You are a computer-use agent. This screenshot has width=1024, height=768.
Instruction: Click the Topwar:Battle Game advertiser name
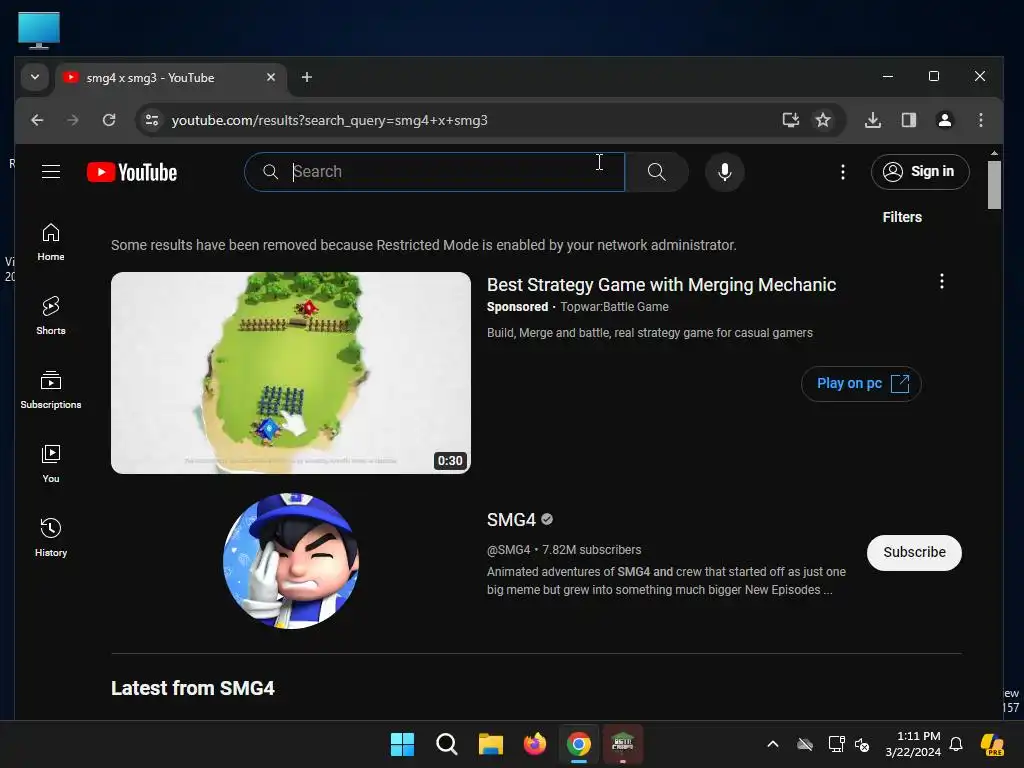pyautogui.click(x=614, y=307)
